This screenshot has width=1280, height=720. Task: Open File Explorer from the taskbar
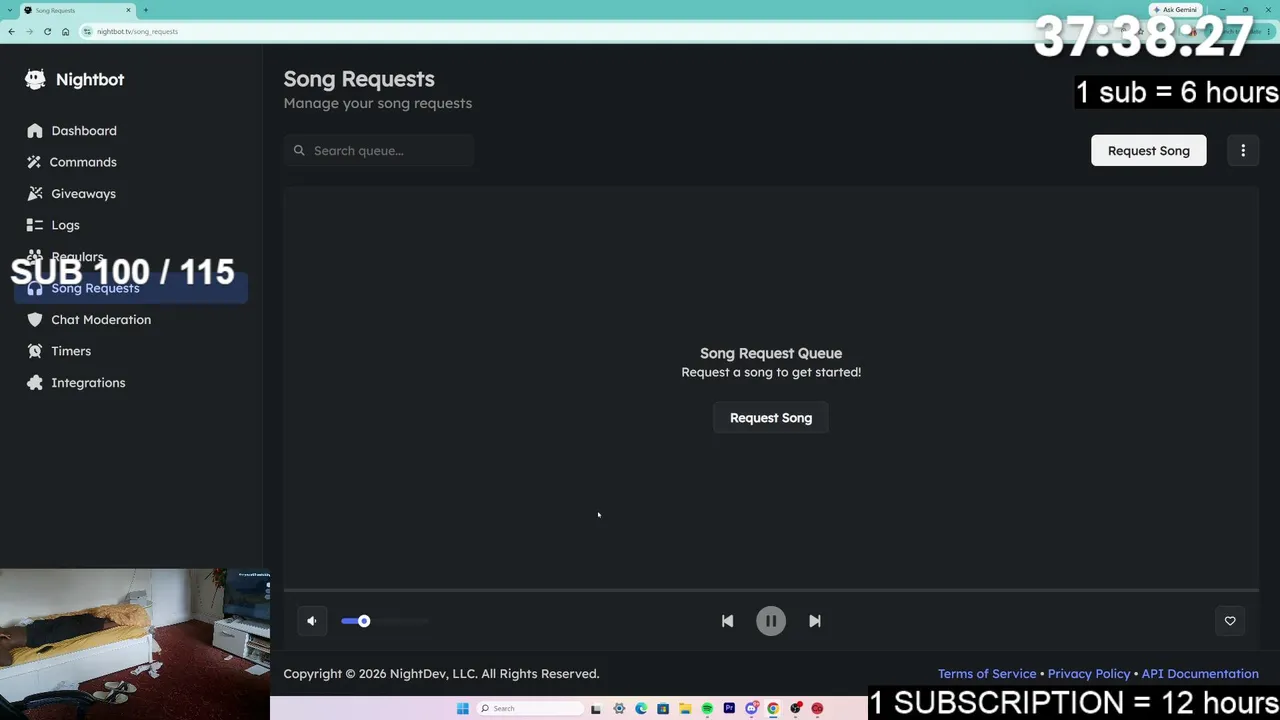pyautogui.click(x=685, y=709)
